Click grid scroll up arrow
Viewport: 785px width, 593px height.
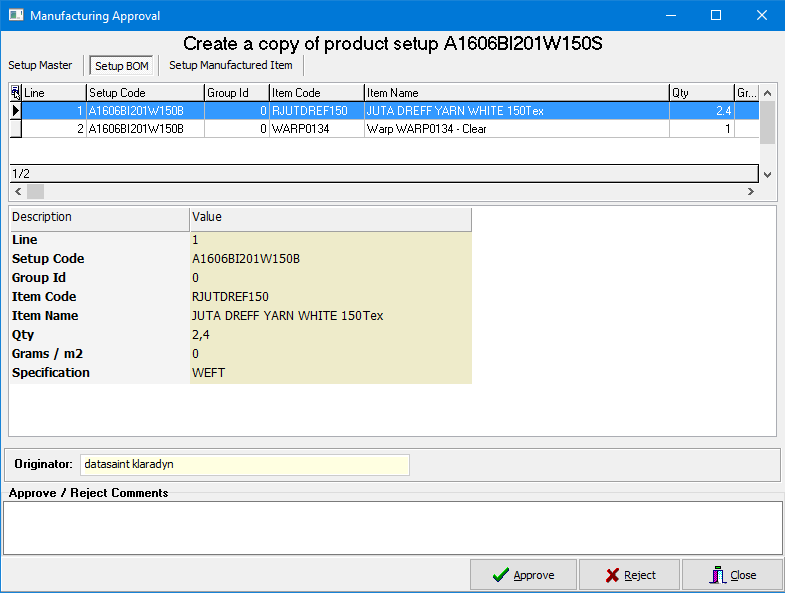coord(767,93)
